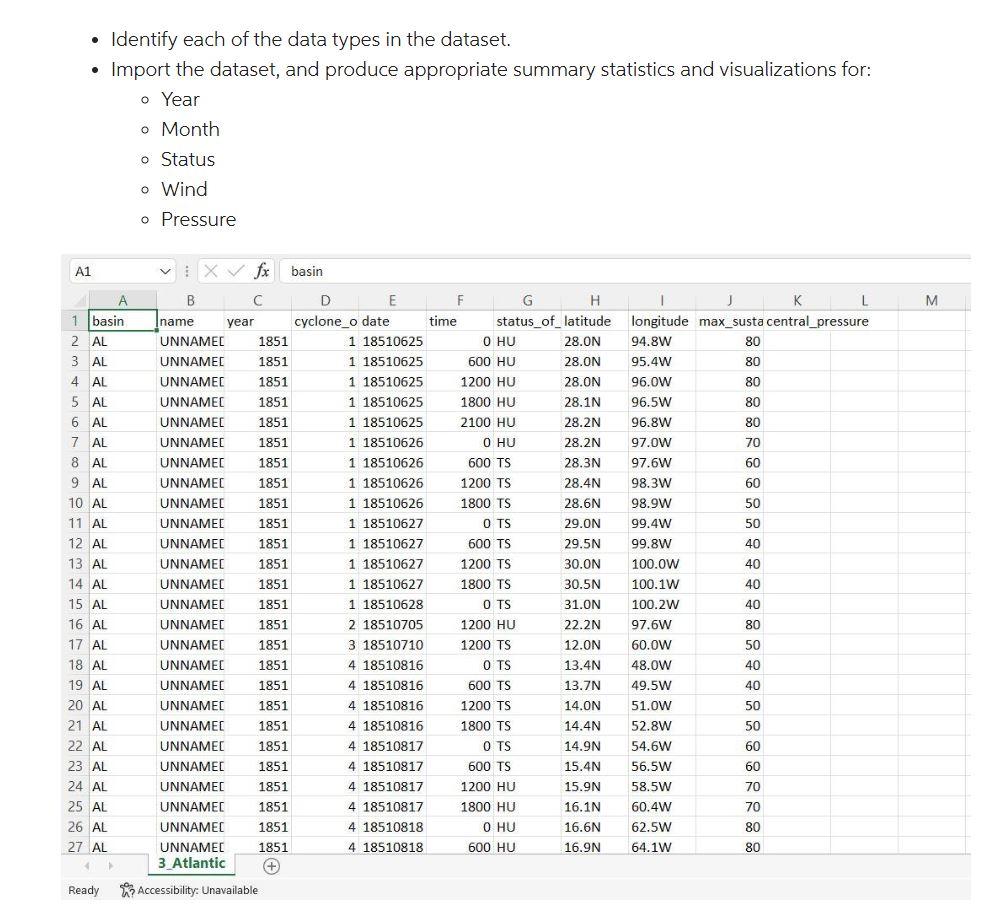Click date cell 18510710
Viewport: 994px width, 910px height.
coord(392,645)
